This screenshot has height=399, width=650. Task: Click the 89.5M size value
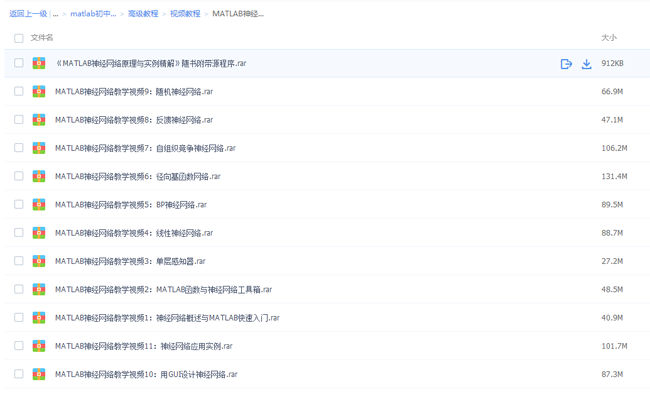coord(612,205)
